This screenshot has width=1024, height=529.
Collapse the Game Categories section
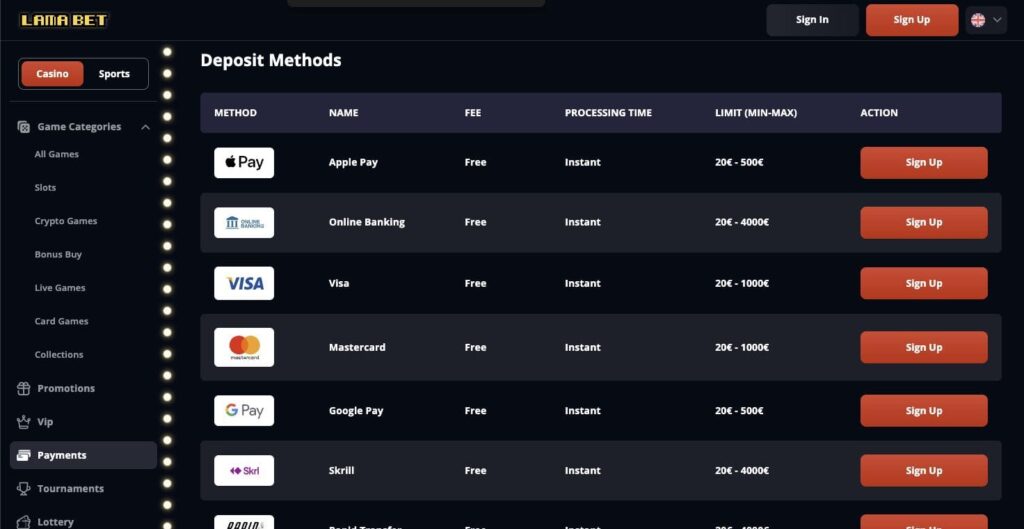(x=146, y=127)
